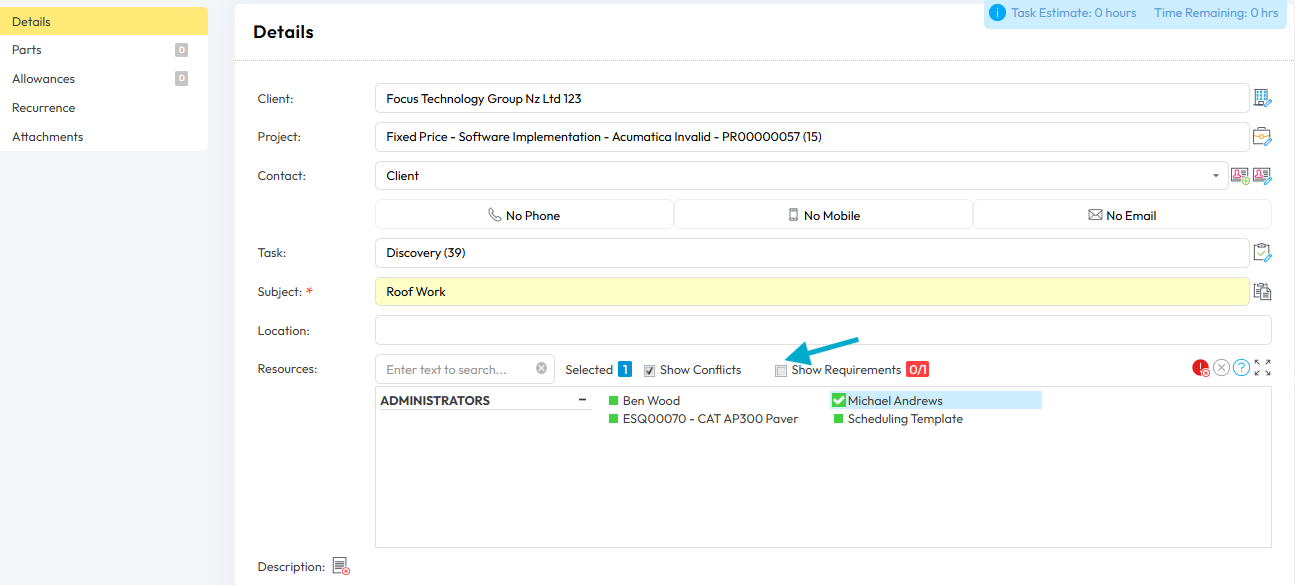
Task: Click the Parts count badge
Action: pyautogui.click(x=181, y=50)
